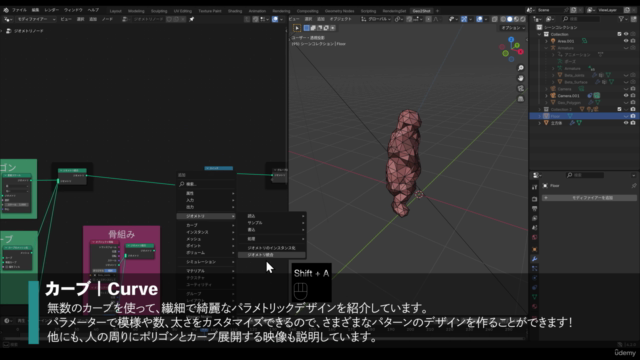
Task: Switch to the Geometry Nodes workspace tab
Action: point(340,11)
